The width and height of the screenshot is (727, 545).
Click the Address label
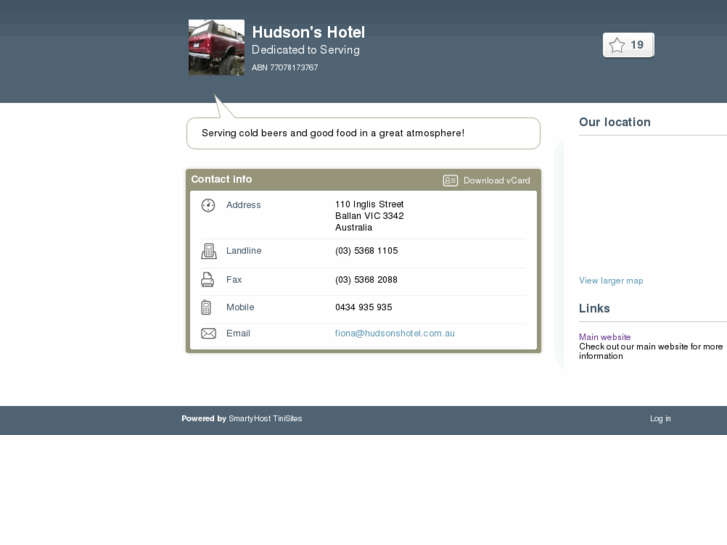[x=243, y=205]
